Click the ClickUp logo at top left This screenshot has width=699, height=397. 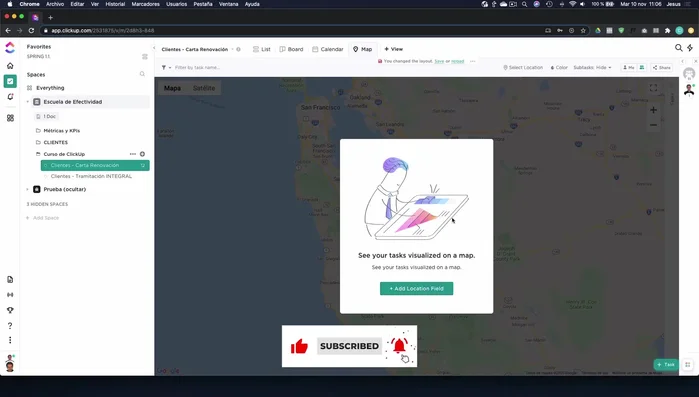point(10,47)
